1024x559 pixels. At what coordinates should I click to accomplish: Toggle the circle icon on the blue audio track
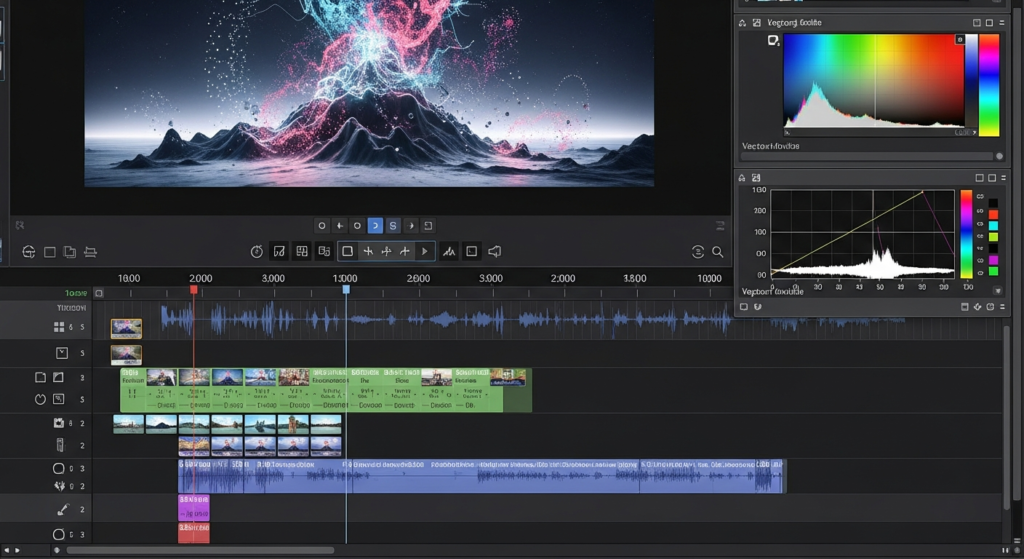coord(58,468)
